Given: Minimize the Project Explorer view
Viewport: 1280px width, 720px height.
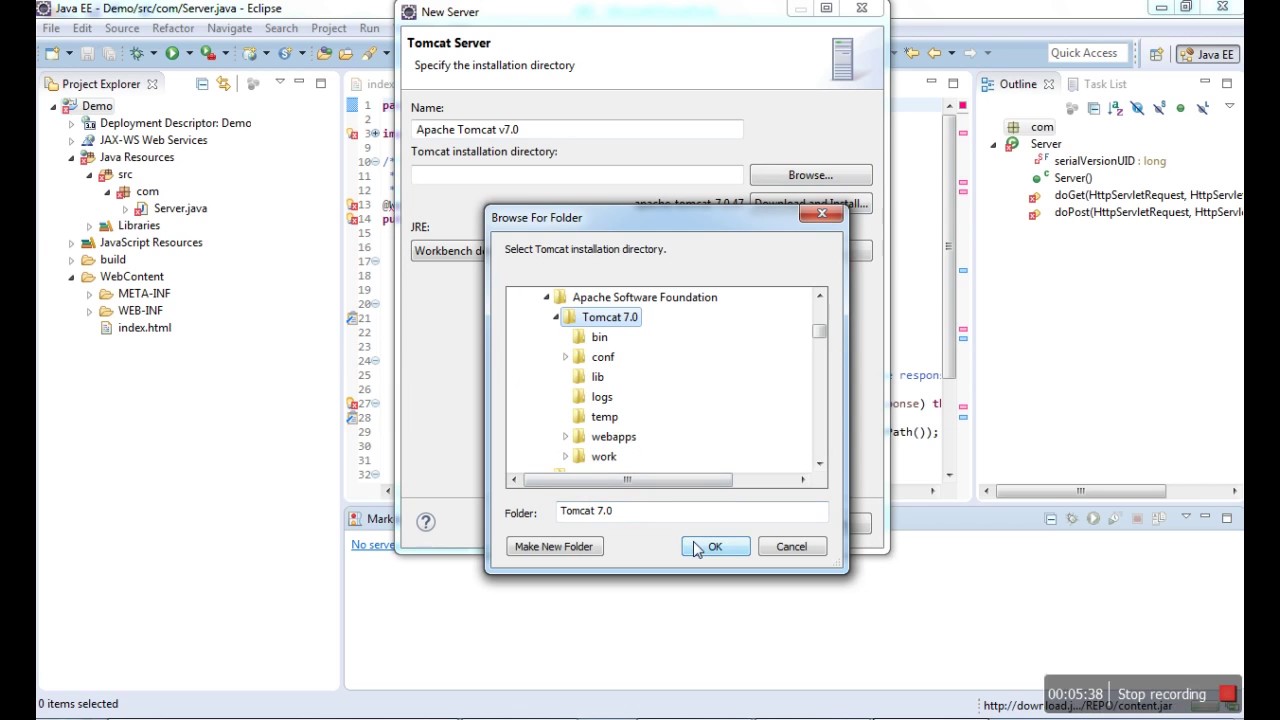Looking at the screenshot, I should point(299,82).
